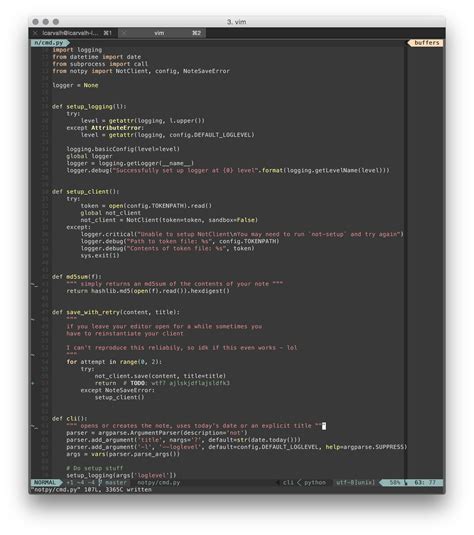Click the 'logger = logging.getLogger(__name__)' line
The image size is (474, 535).
(130, 163)
